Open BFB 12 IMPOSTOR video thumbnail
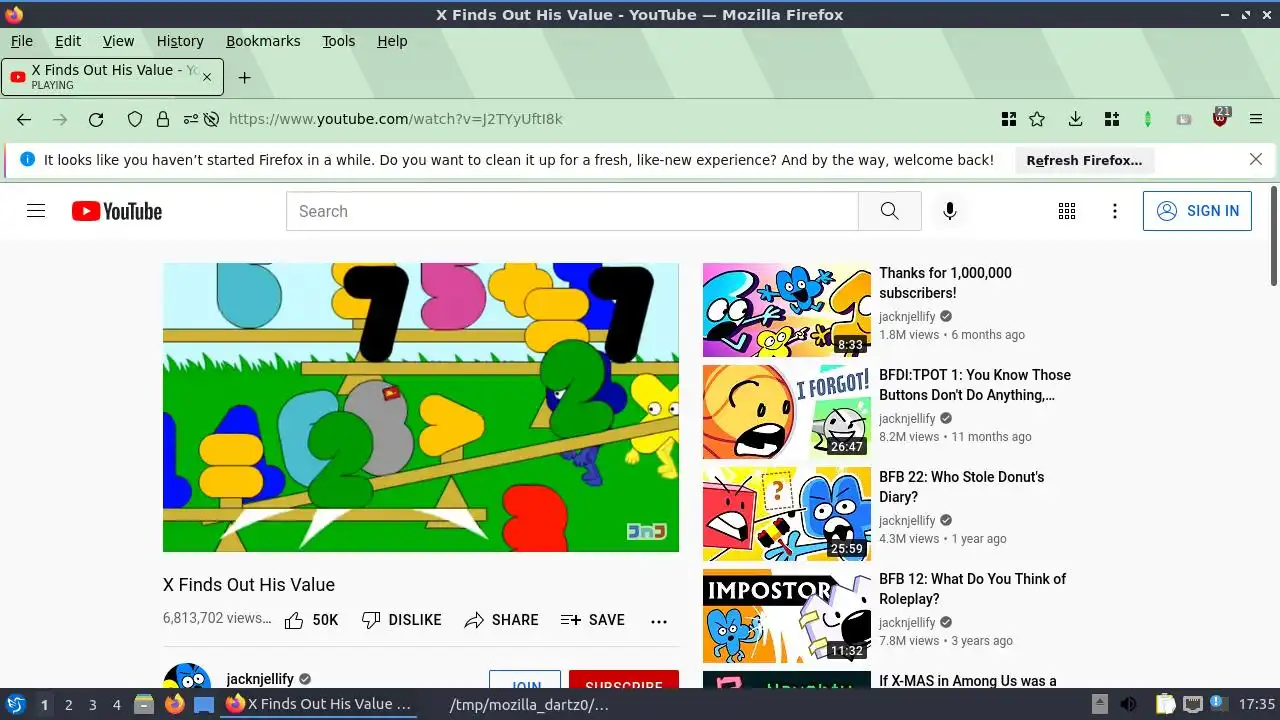Viewport: 1280px width, 720px height. pyautogui.click(x=787, y=616)
